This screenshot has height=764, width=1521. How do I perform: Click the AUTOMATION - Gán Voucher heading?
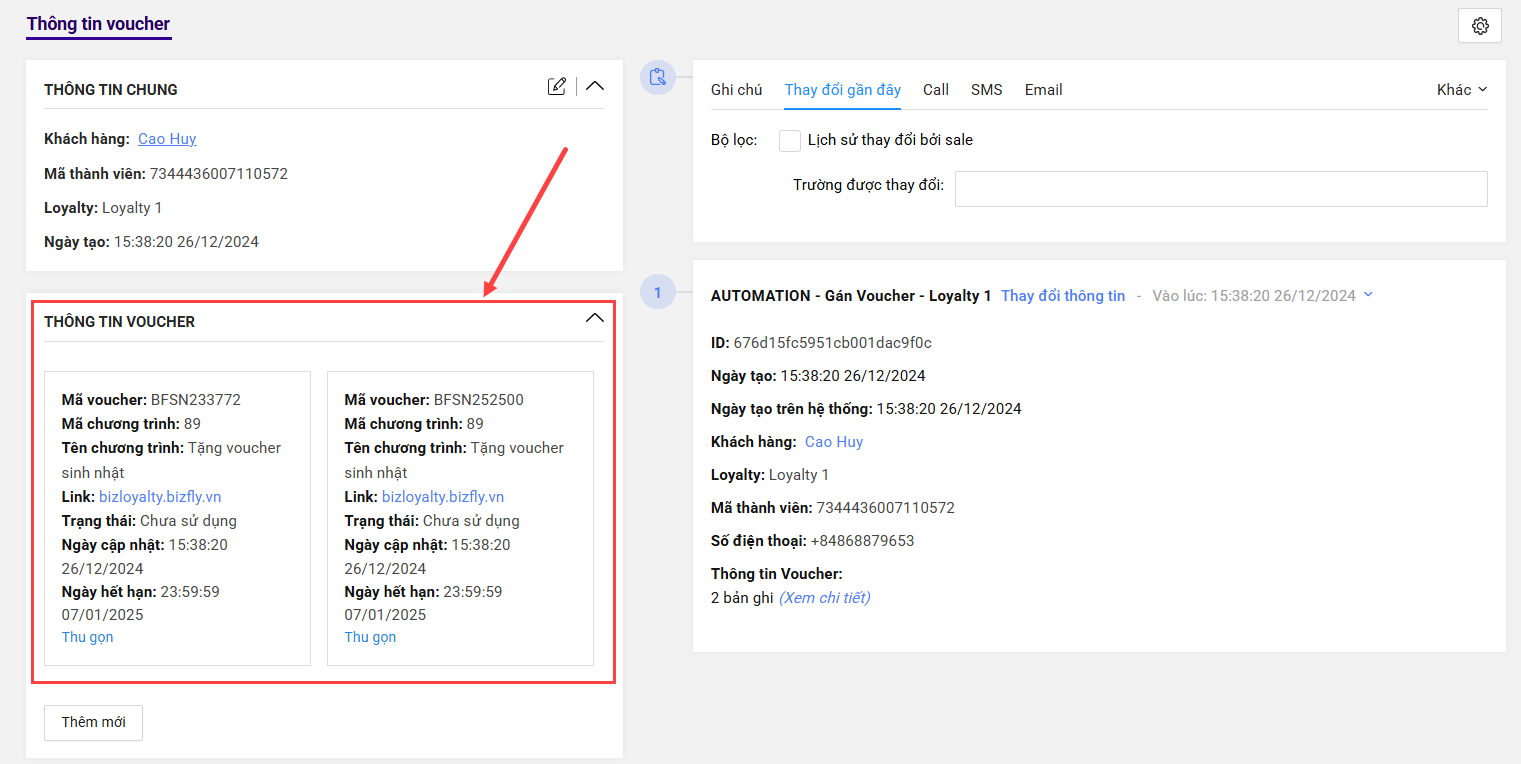click(x=851, y=296)
